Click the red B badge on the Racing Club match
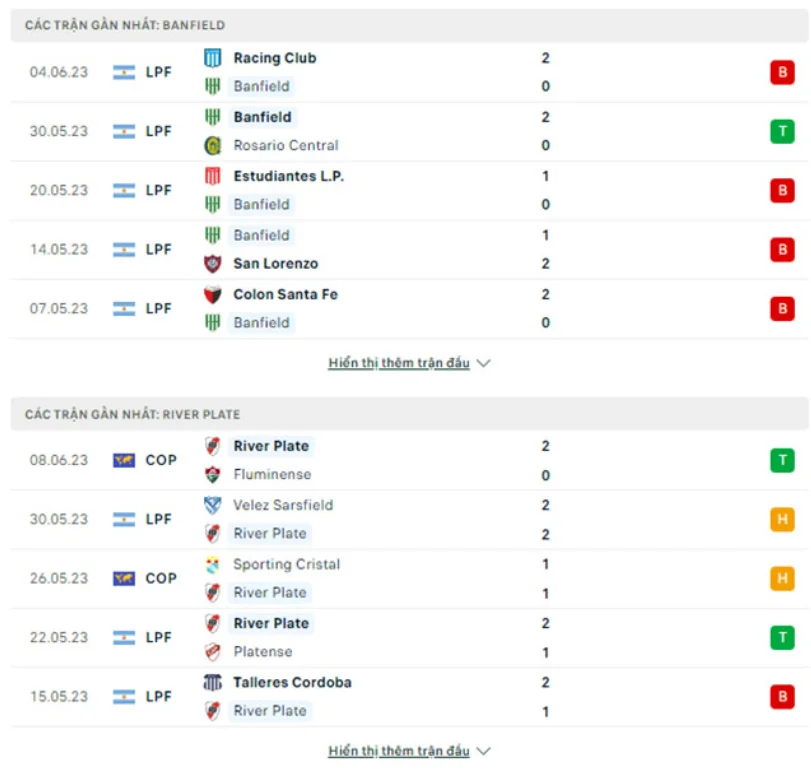This screenshot has width=811, height=777. [781, 72]
